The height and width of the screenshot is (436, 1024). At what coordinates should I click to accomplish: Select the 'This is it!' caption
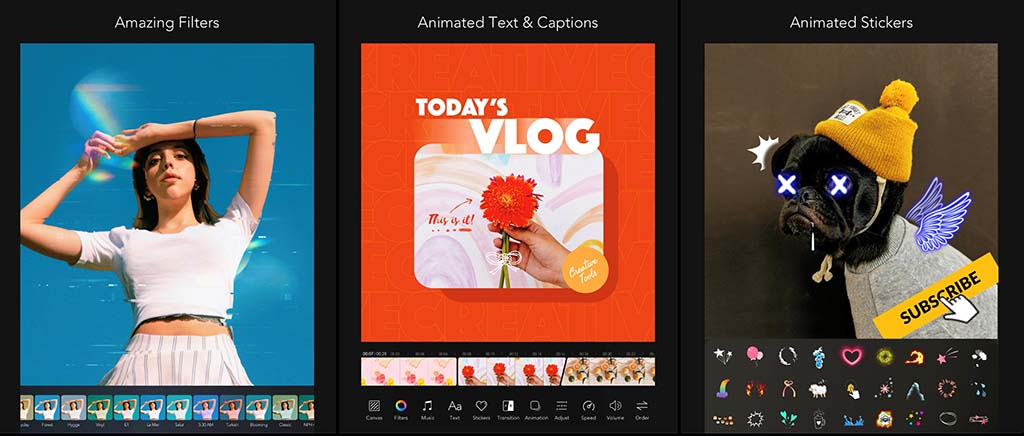[x=452, y=219]
